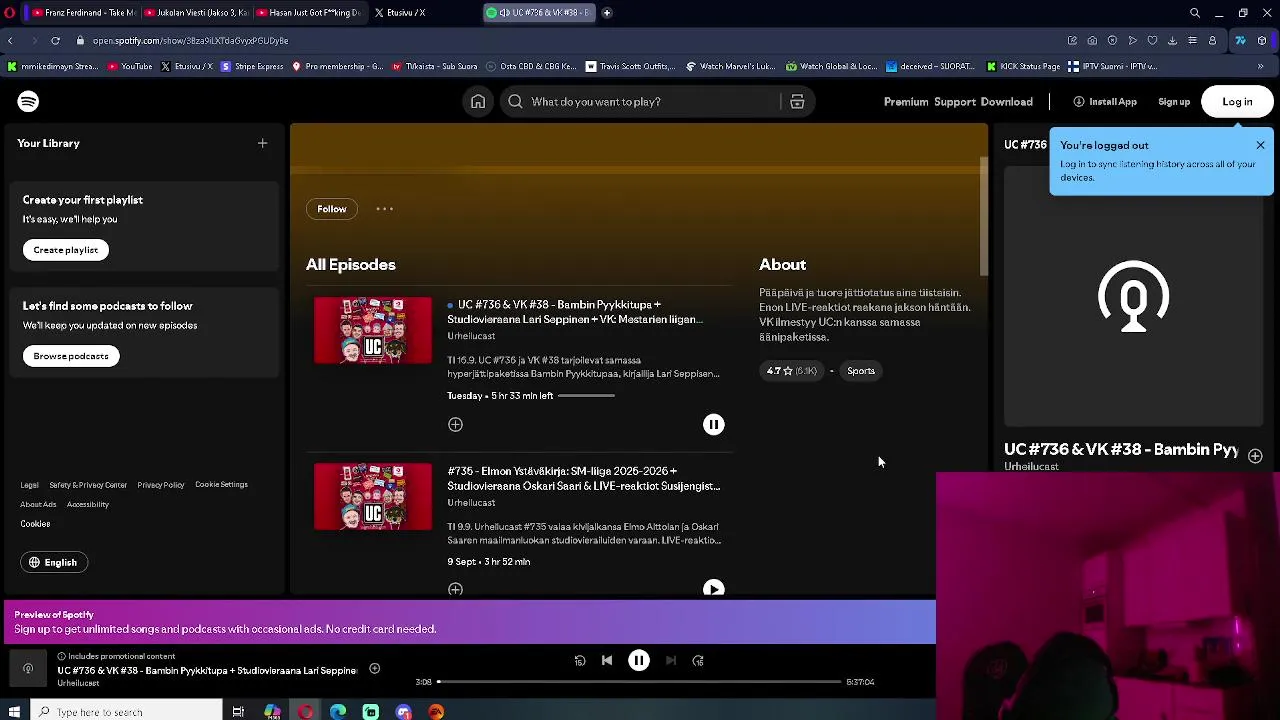Viewport: 1280px width, 720px height.
Task: Save episode #735 with its plus icon
Action: 455,589
